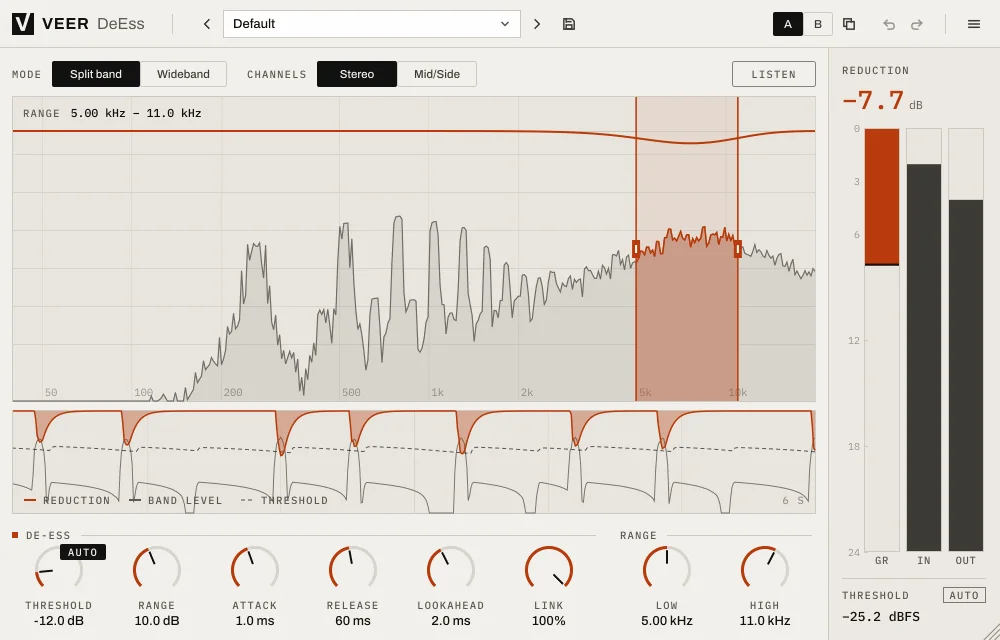
Task: Click the Low frequency knob
Action: 667,569
